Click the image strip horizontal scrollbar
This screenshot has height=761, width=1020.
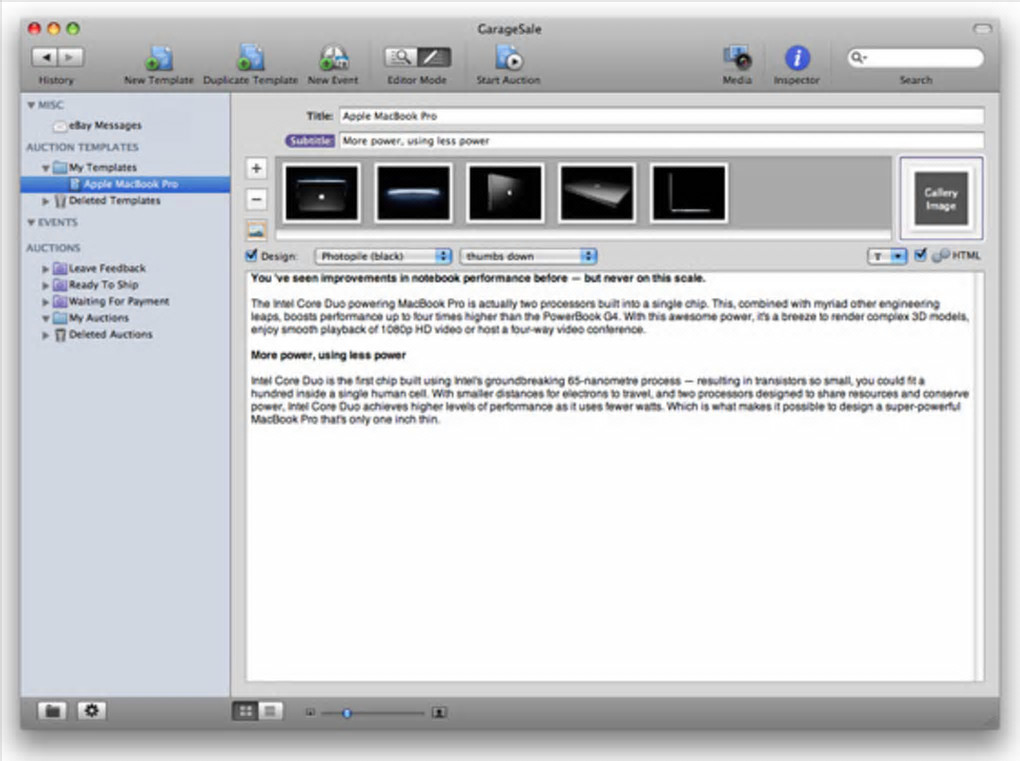tap(584, 235)
